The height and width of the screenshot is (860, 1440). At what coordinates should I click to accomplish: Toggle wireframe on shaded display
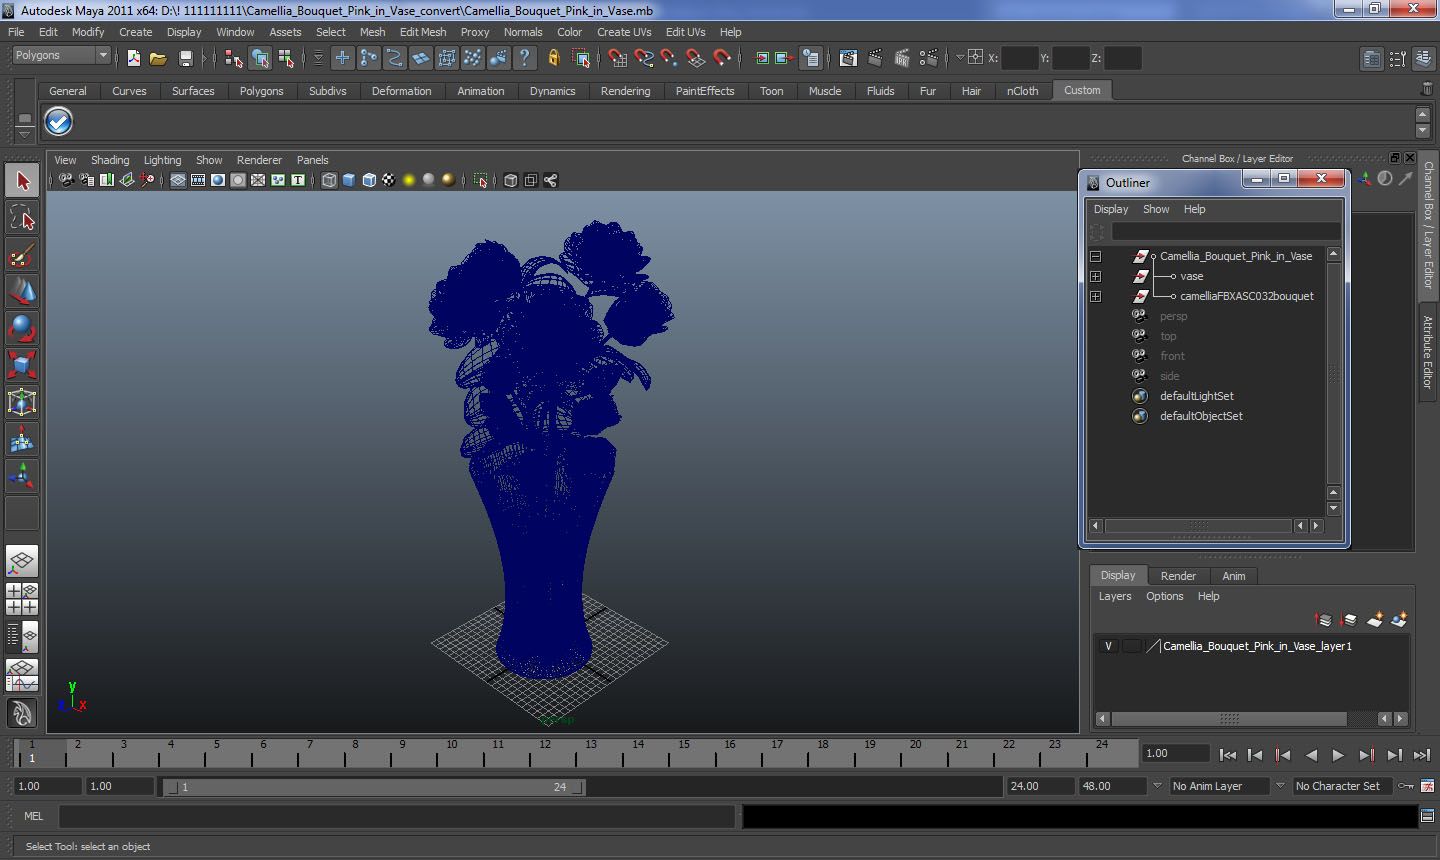pos(369,180)
